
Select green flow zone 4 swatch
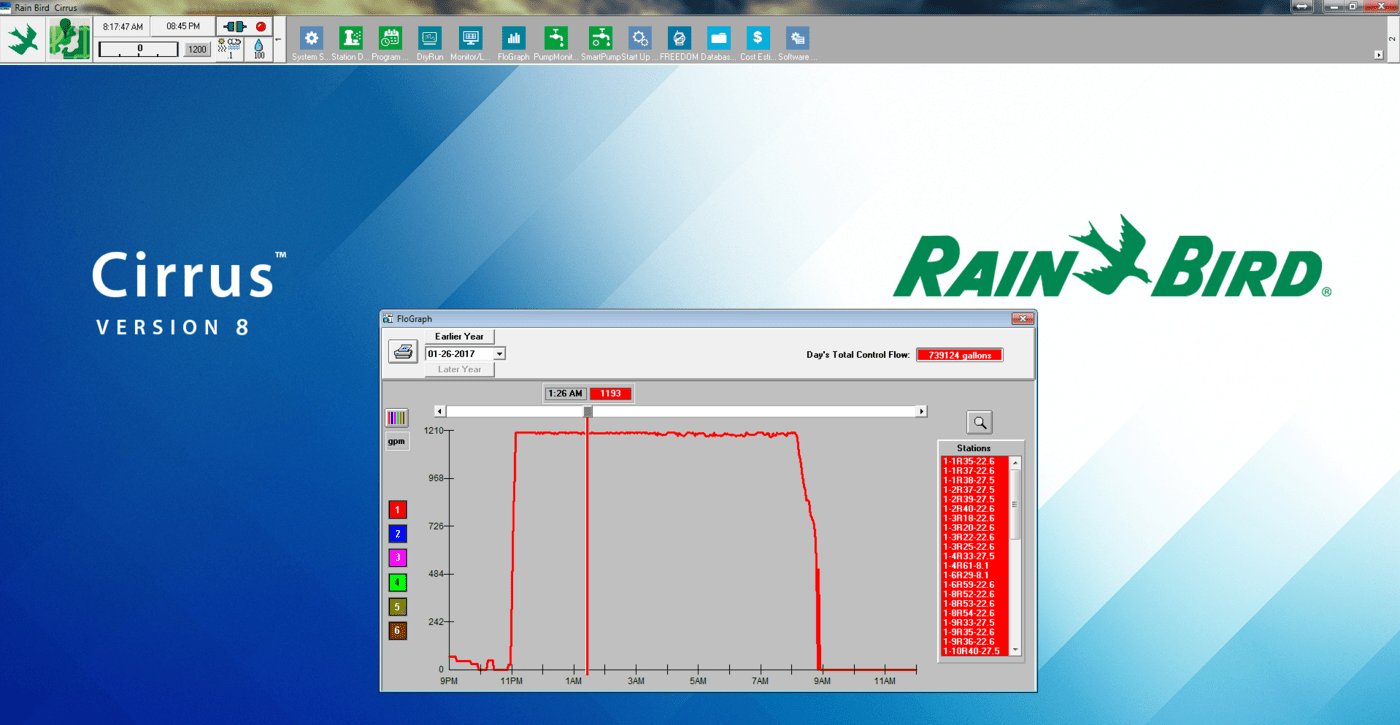397,582
